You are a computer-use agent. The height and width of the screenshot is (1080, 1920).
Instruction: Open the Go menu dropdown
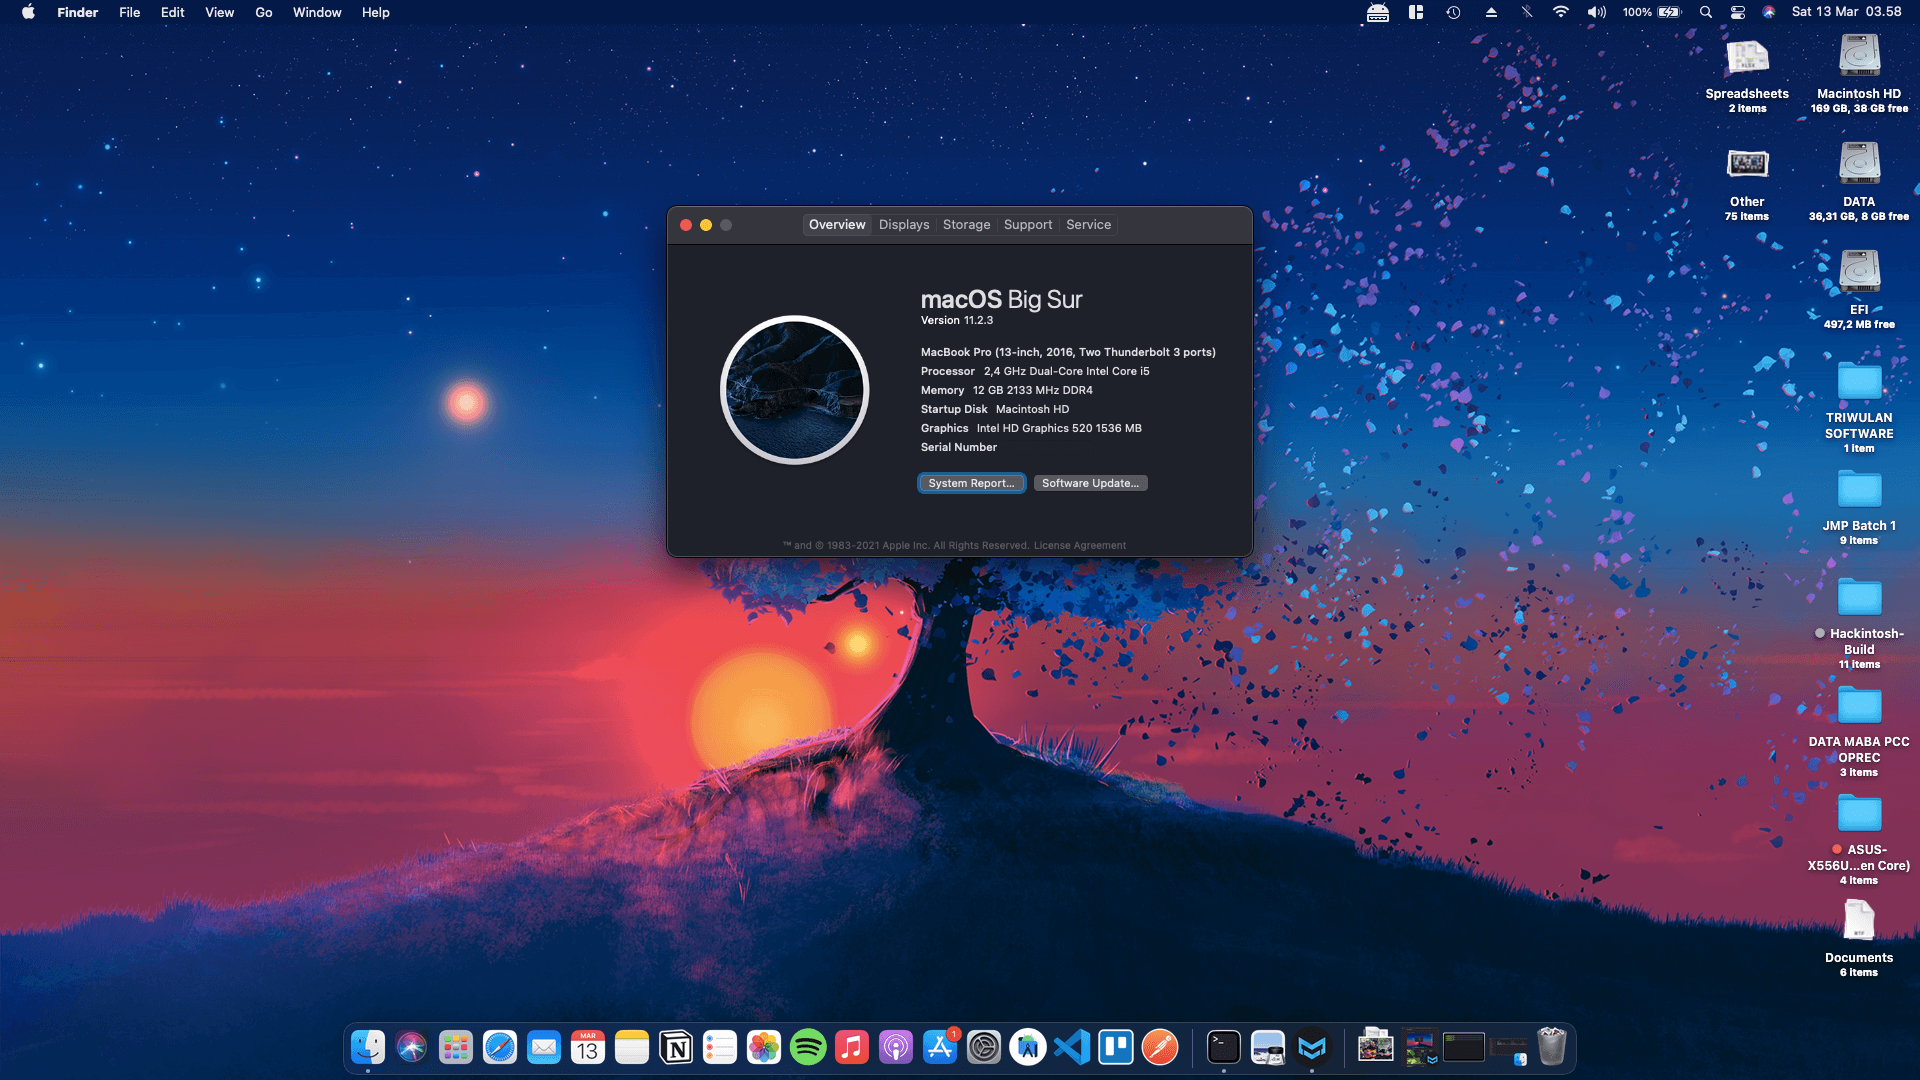263,12
